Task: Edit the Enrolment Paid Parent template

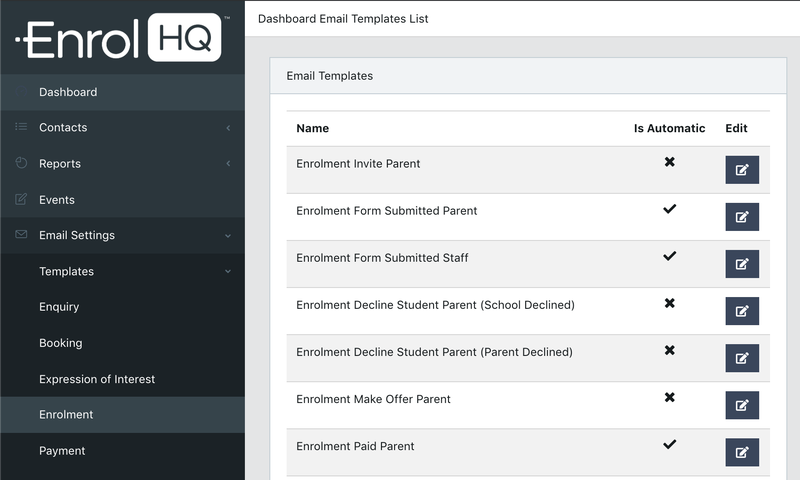Action: (741, 452)
